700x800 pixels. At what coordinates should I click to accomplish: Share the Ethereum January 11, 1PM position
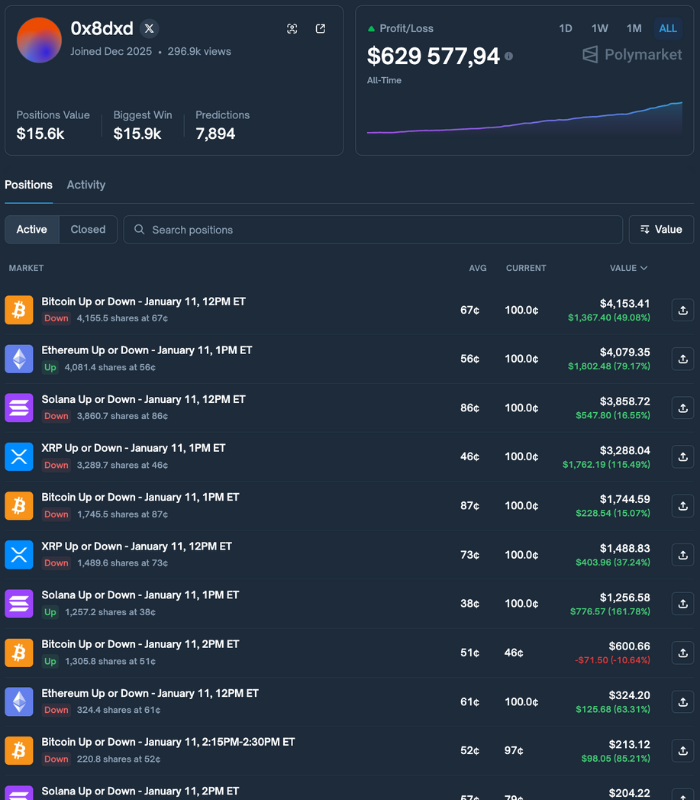tap(682, 359)
